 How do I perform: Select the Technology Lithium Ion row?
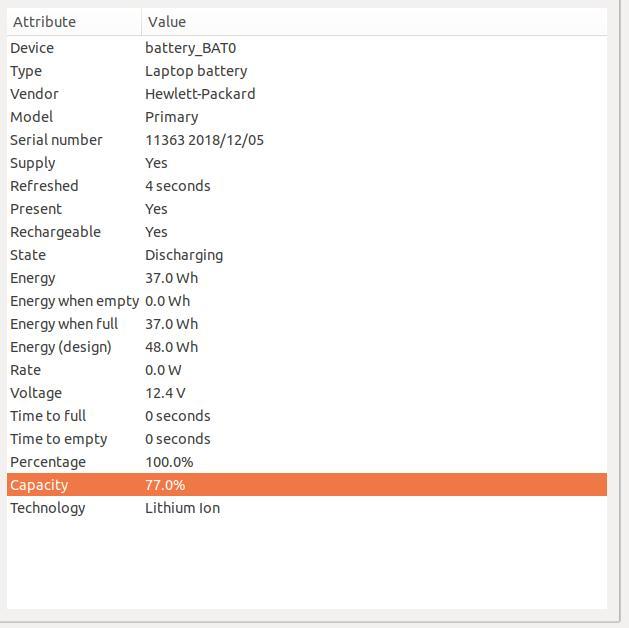pos(307,508)
